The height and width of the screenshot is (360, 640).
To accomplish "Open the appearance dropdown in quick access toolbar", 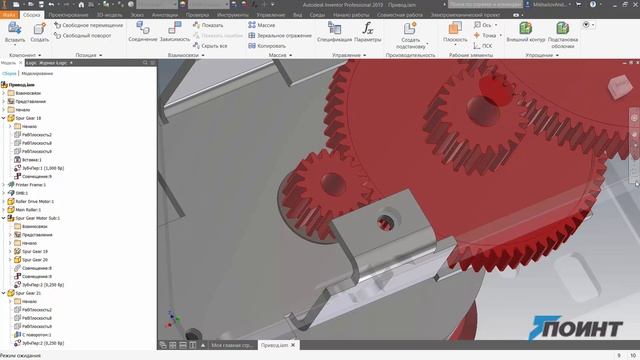I will pos(209,4).
